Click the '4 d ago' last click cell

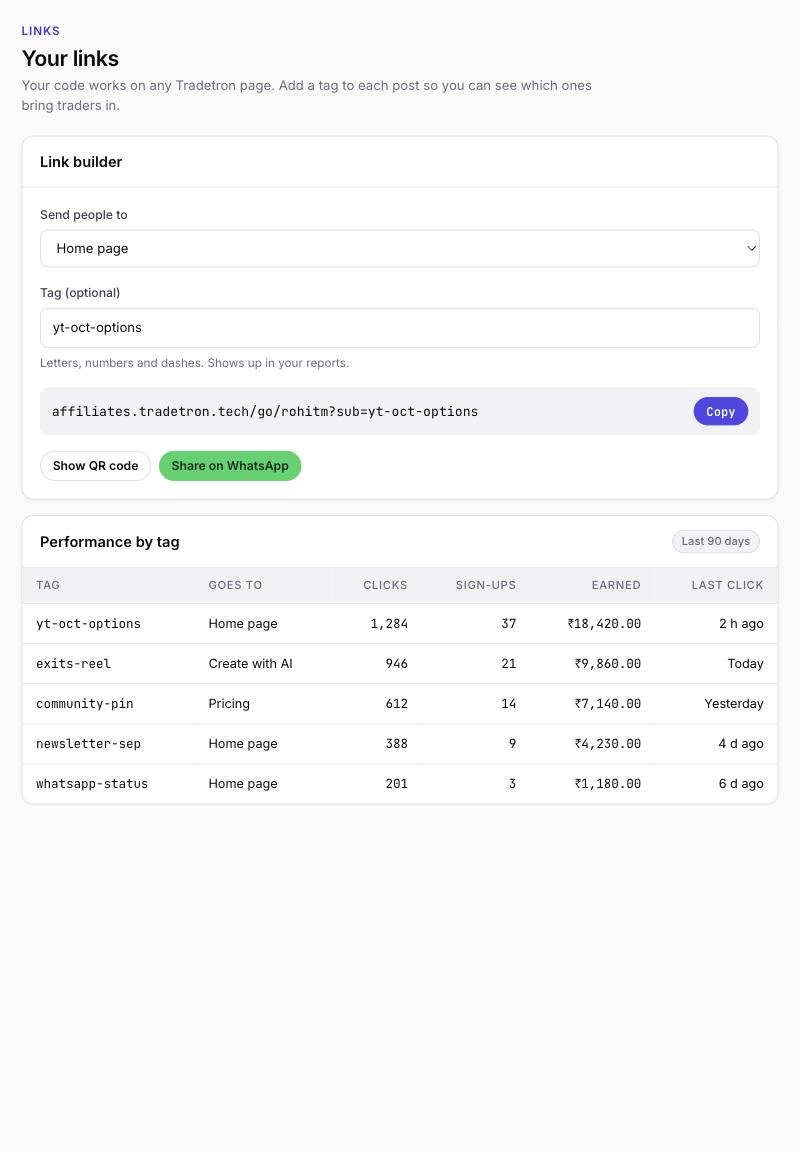tap(741, 744)
